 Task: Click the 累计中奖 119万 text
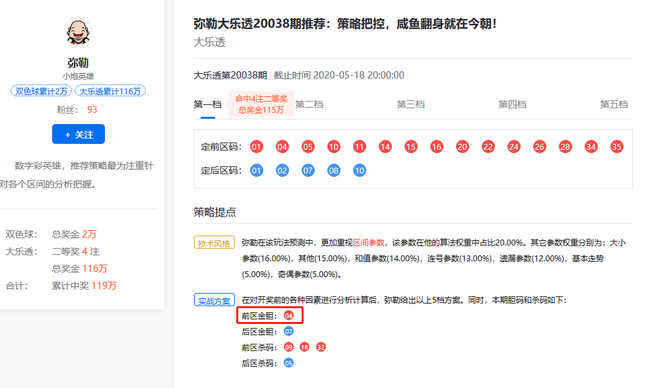pyautogui.click(x=84, y=286)
